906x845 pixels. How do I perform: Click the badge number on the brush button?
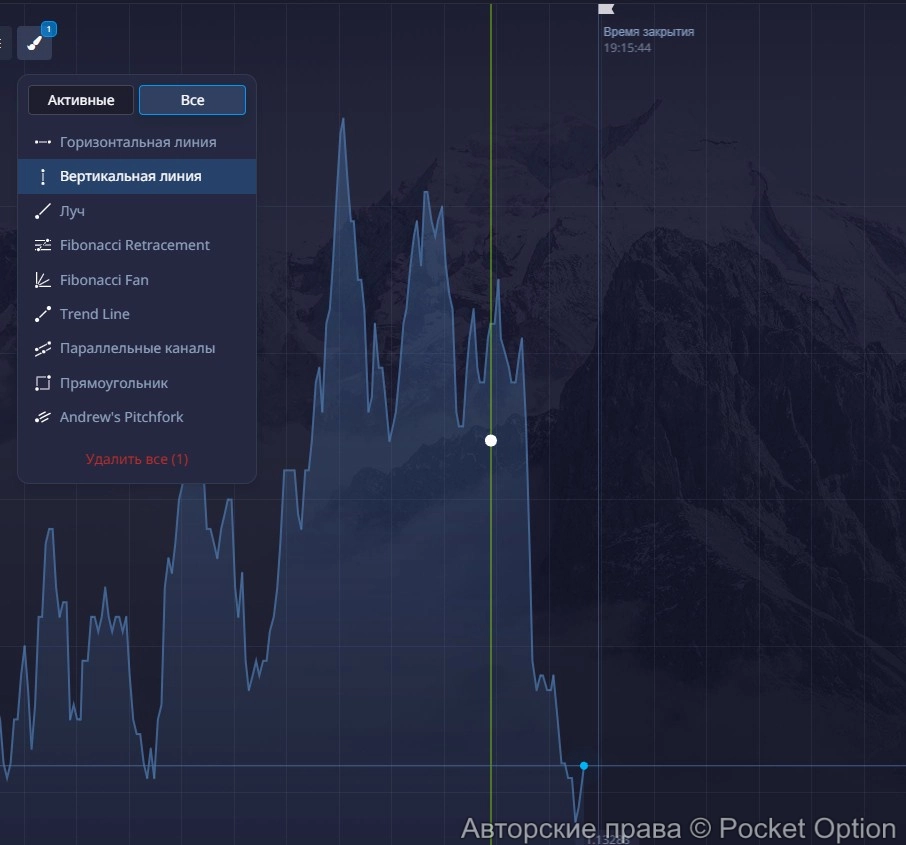click(50, 29)
